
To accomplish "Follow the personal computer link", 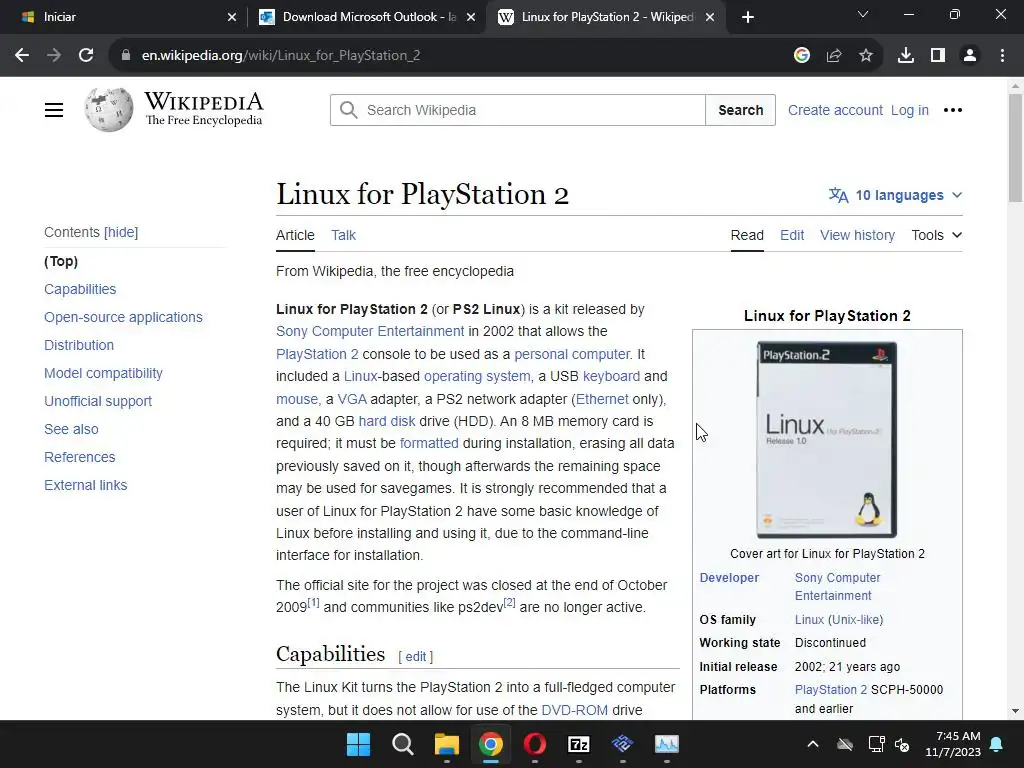I will coord(572,354).
